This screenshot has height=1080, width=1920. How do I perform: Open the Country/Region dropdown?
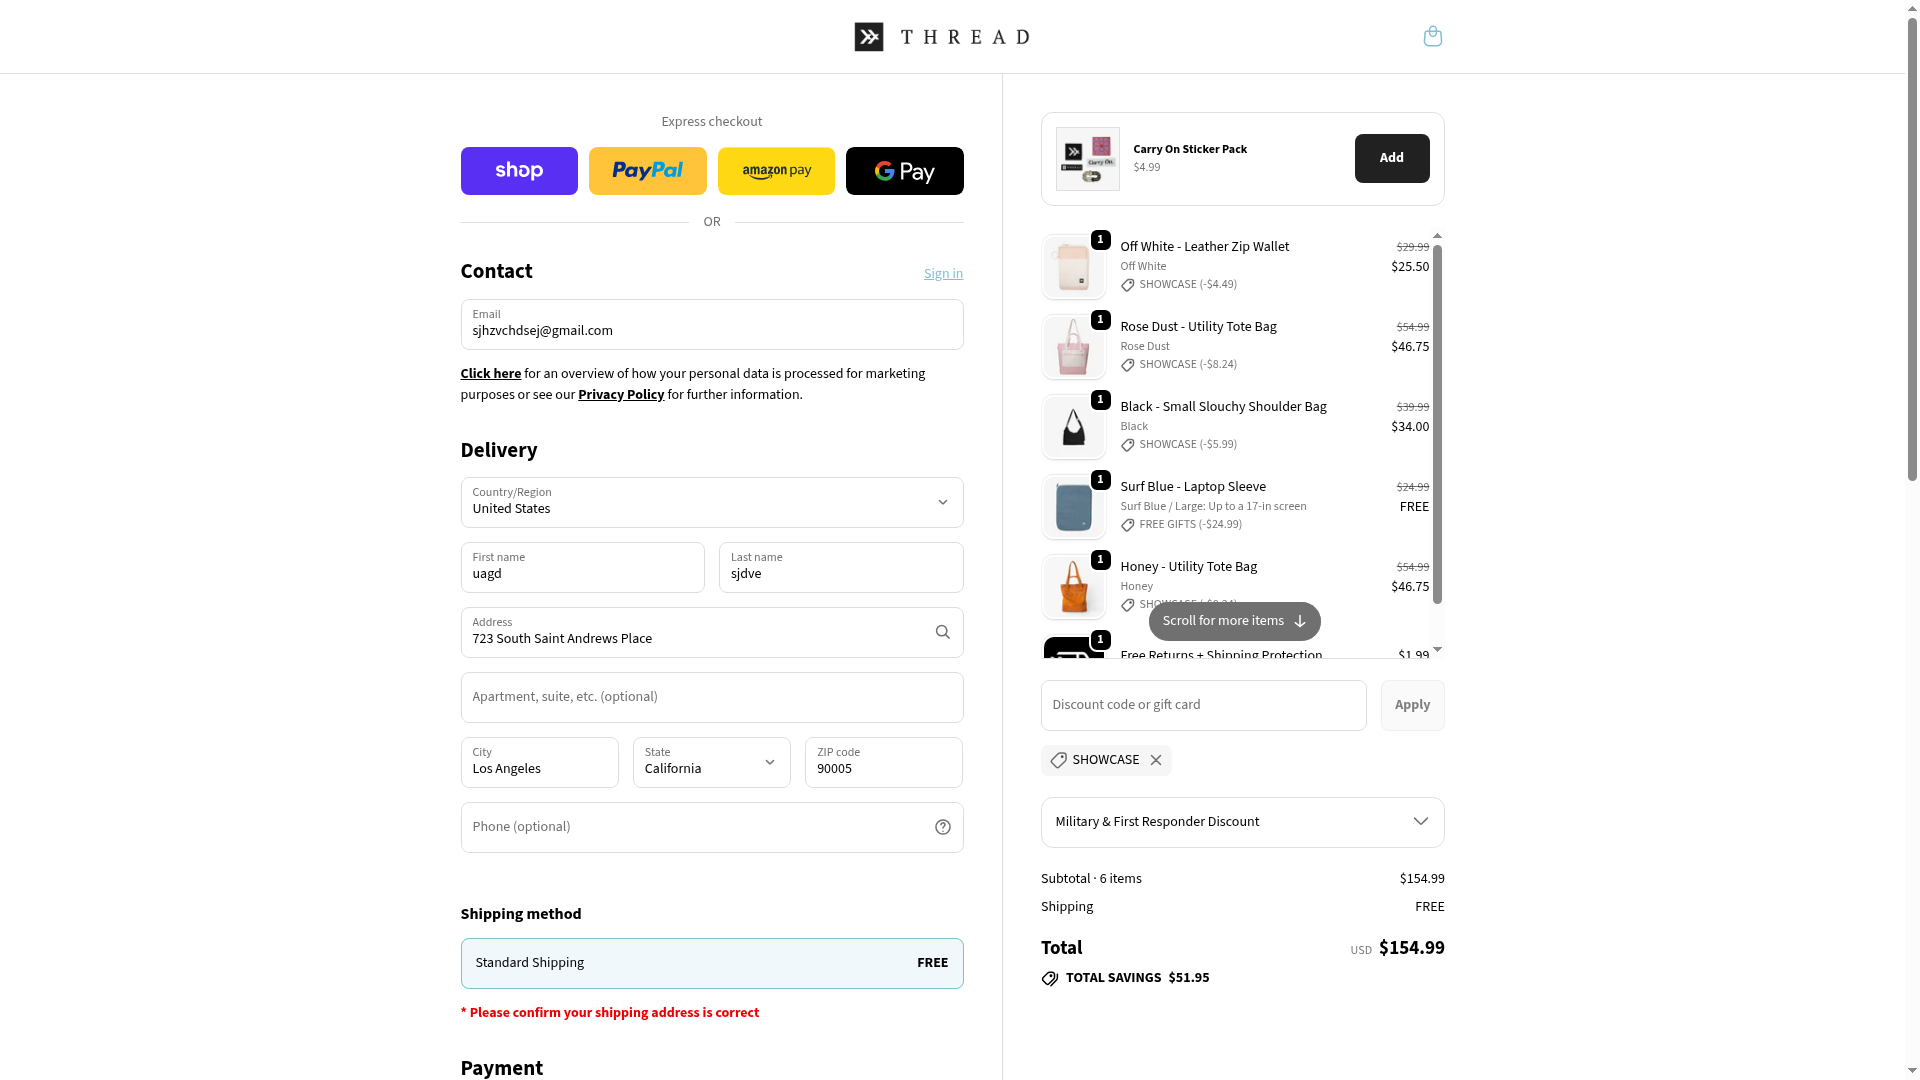pyautogui.click(x=711, y=503)
